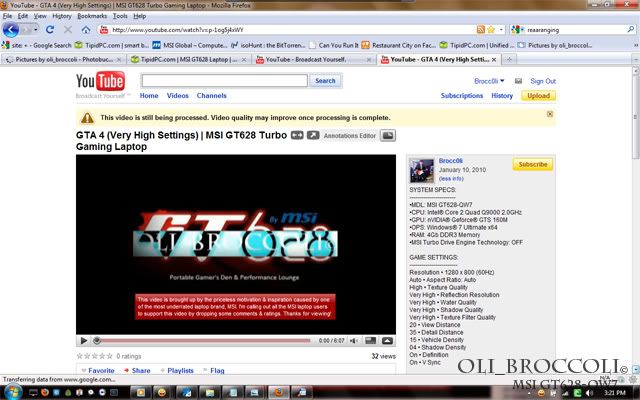The width and height of the screenshot is (640, 400).
Task: Open the Videos link
Action: point(178,96)
